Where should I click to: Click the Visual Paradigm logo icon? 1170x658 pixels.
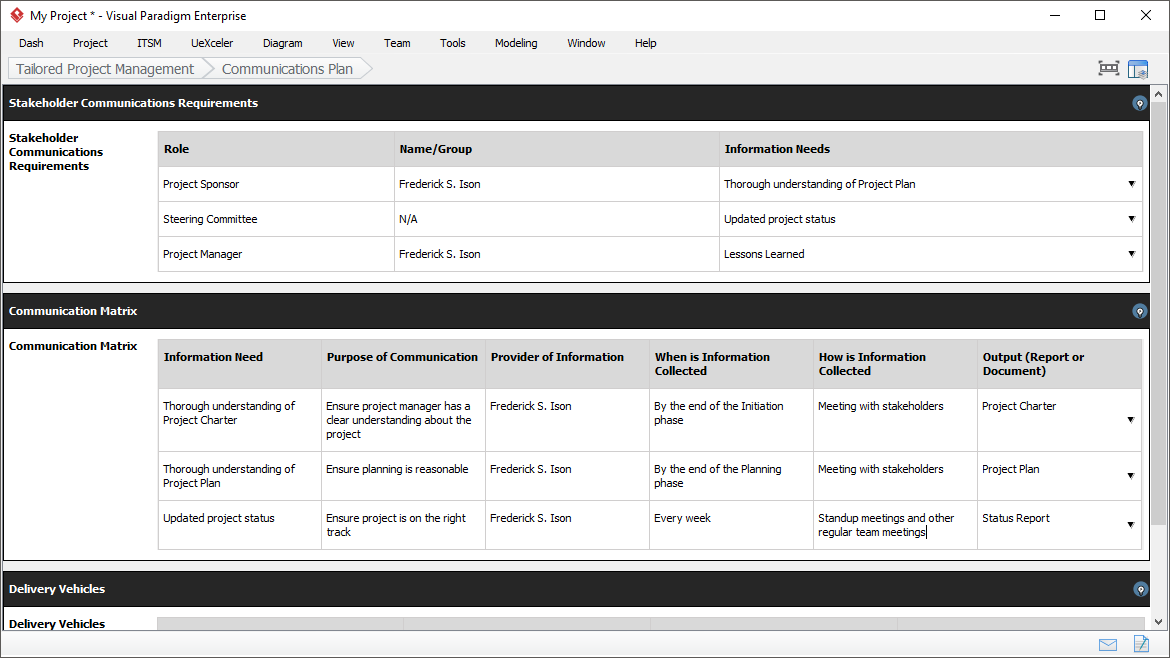point(16,15)
